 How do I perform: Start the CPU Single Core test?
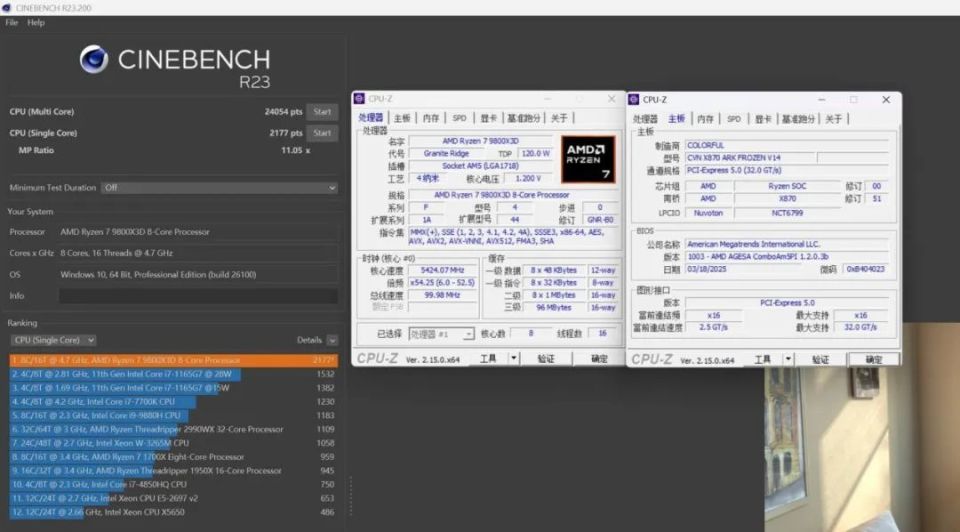[322, 133]
